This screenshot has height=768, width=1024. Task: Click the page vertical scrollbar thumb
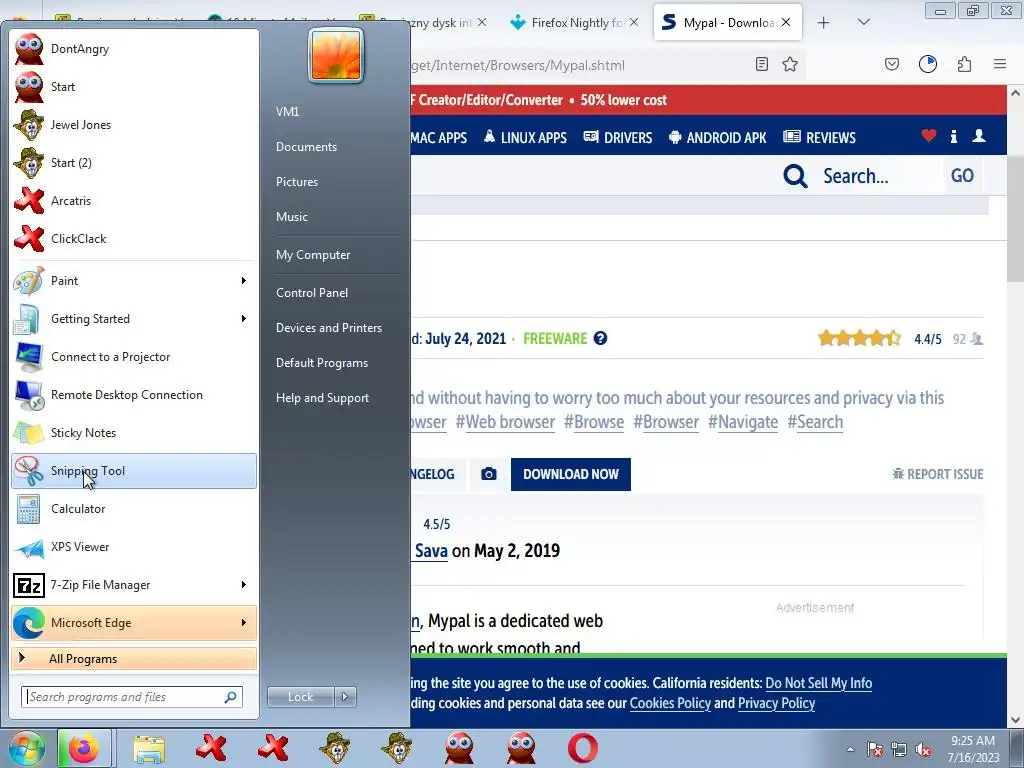[1015, 219]
